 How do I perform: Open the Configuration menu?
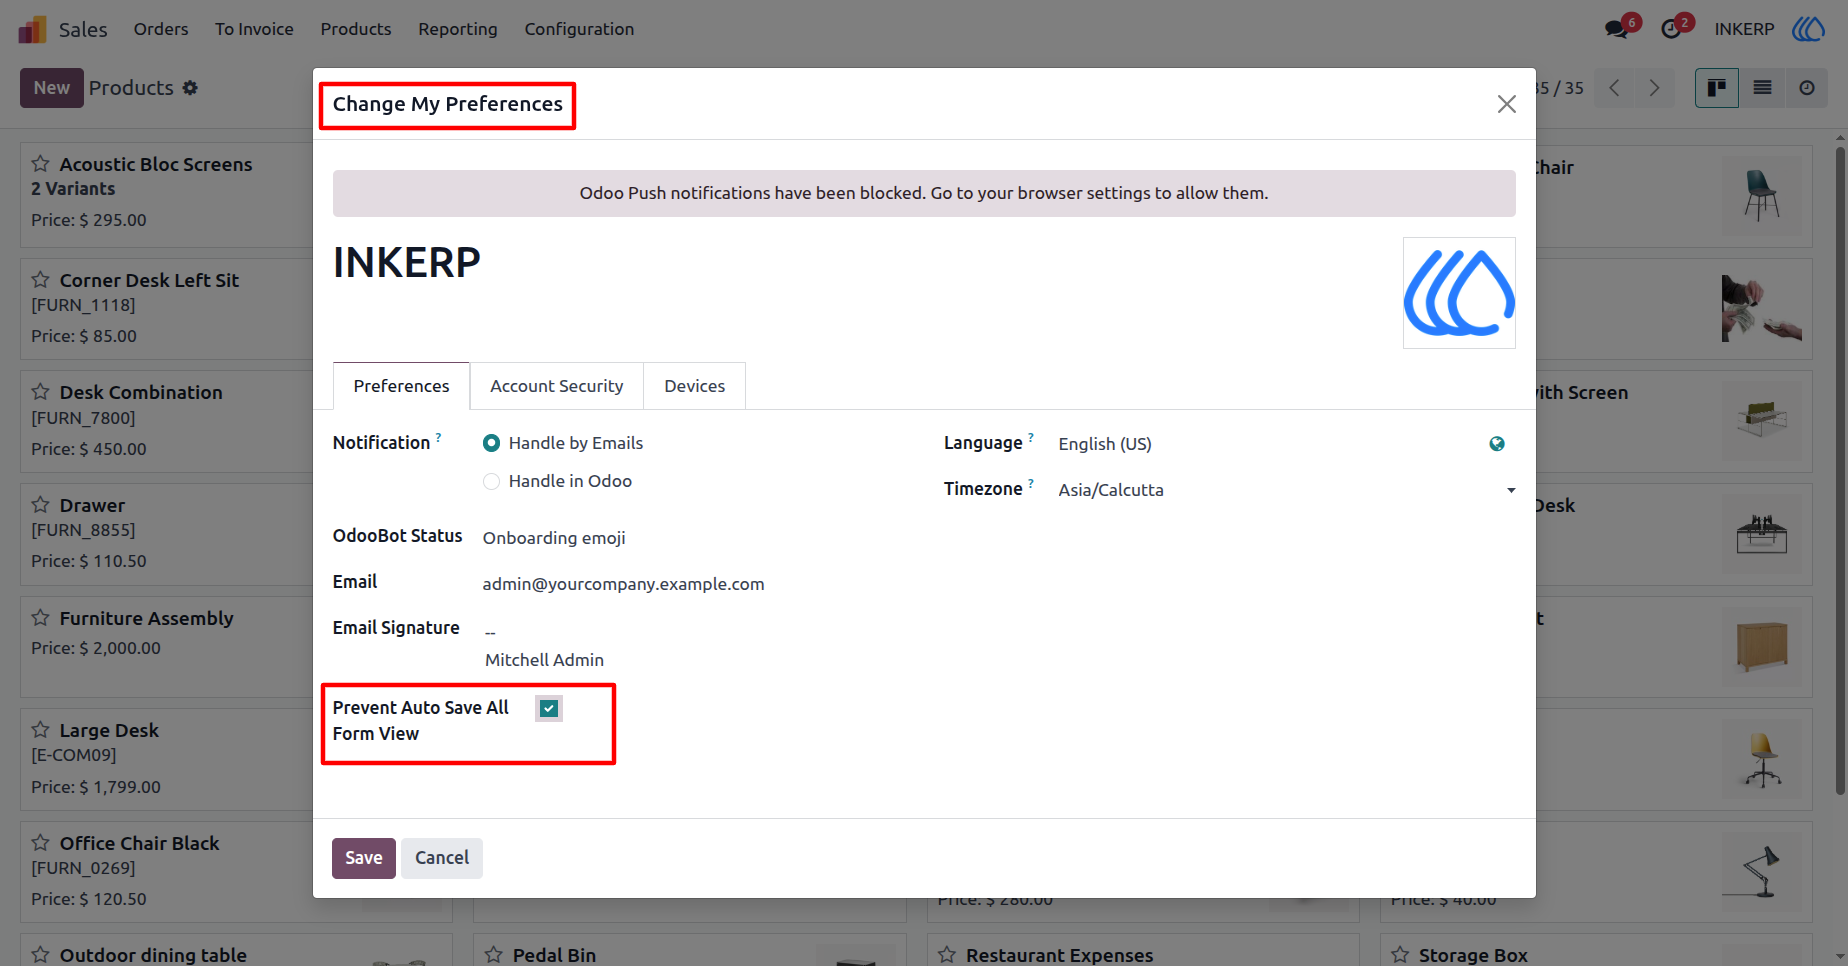(x=579, y=29)
